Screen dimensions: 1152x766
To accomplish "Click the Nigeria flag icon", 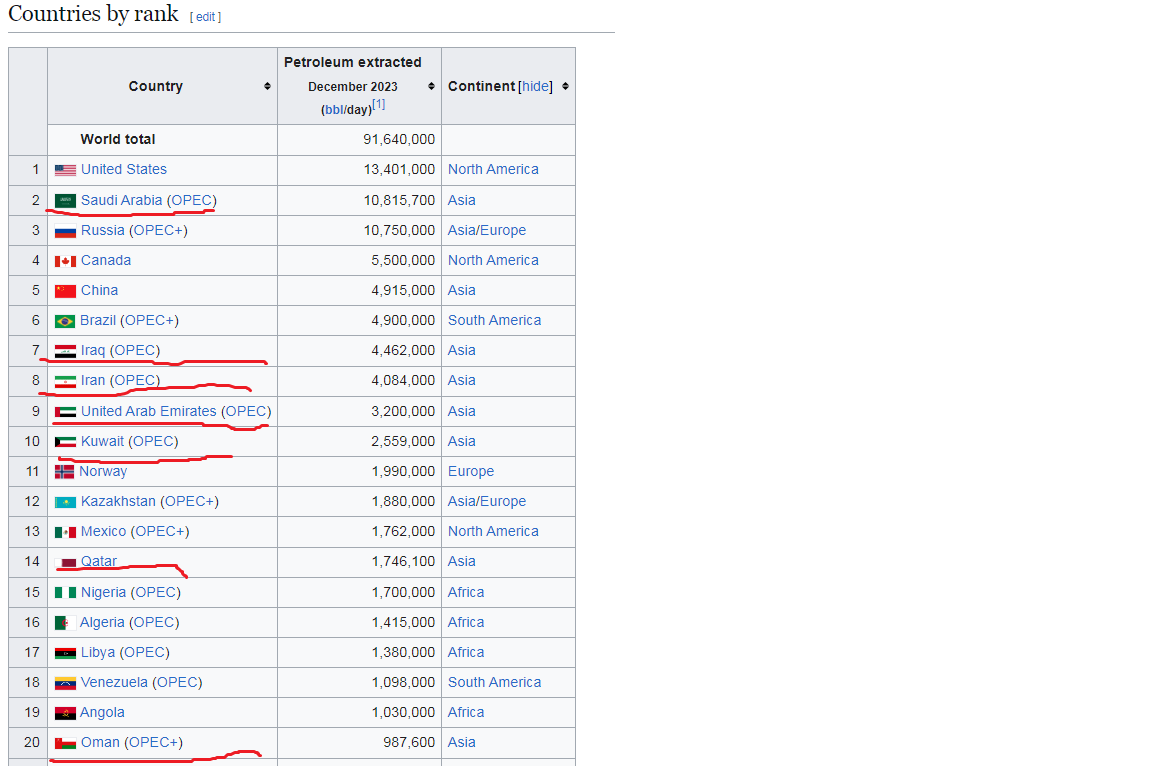I will (65, 593).
